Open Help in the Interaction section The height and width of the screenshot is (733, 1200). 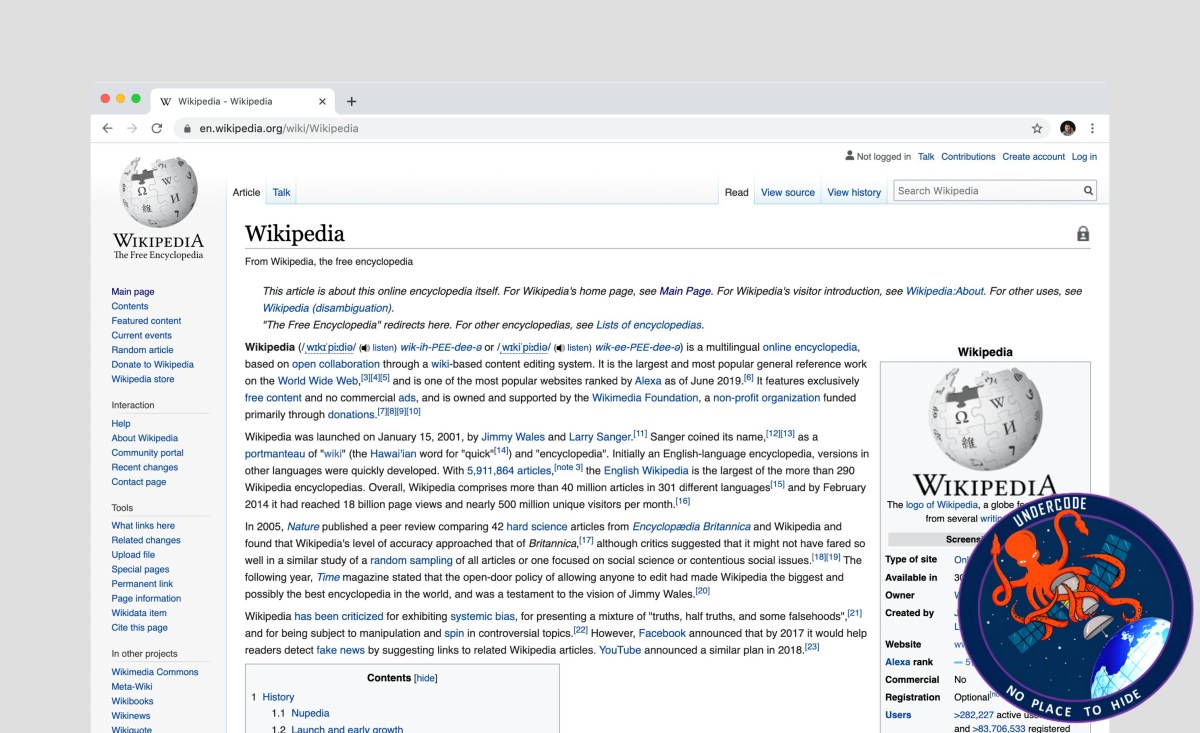click(x=121, y=424)
